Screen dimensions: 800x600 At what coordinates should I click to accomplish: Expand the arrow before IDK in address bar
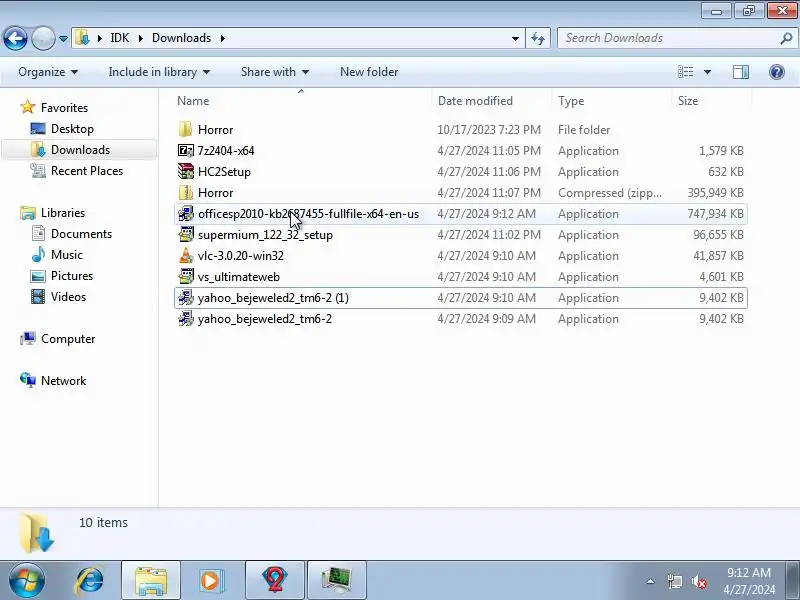(99, 38)
